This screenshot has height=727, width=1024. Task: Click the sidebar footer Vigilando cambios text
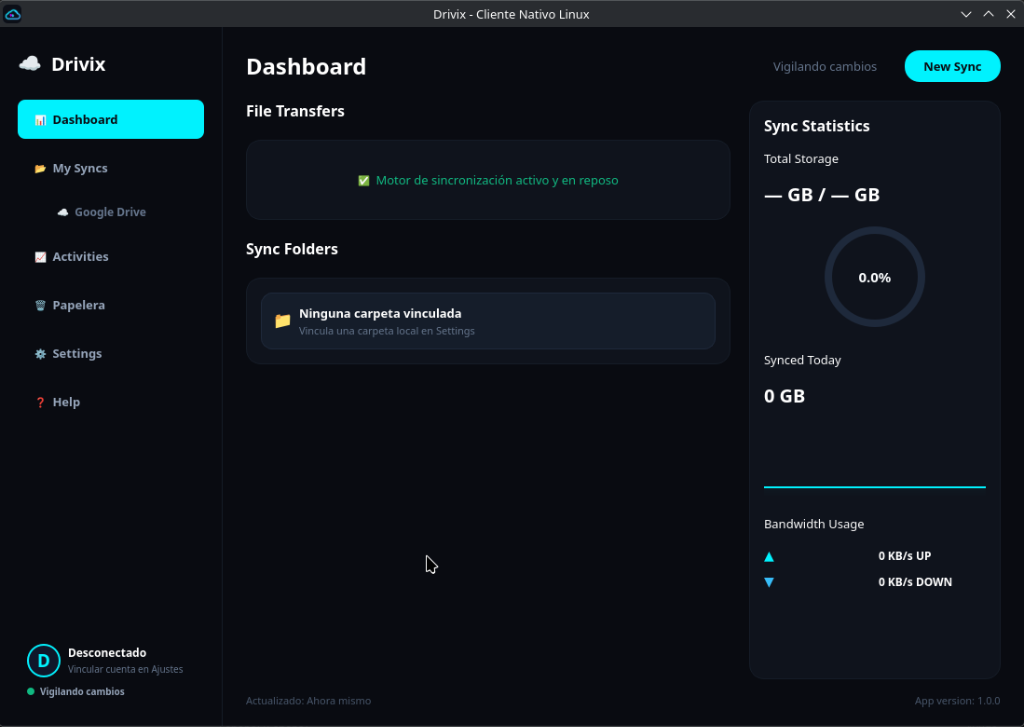[x=82, y=691]
